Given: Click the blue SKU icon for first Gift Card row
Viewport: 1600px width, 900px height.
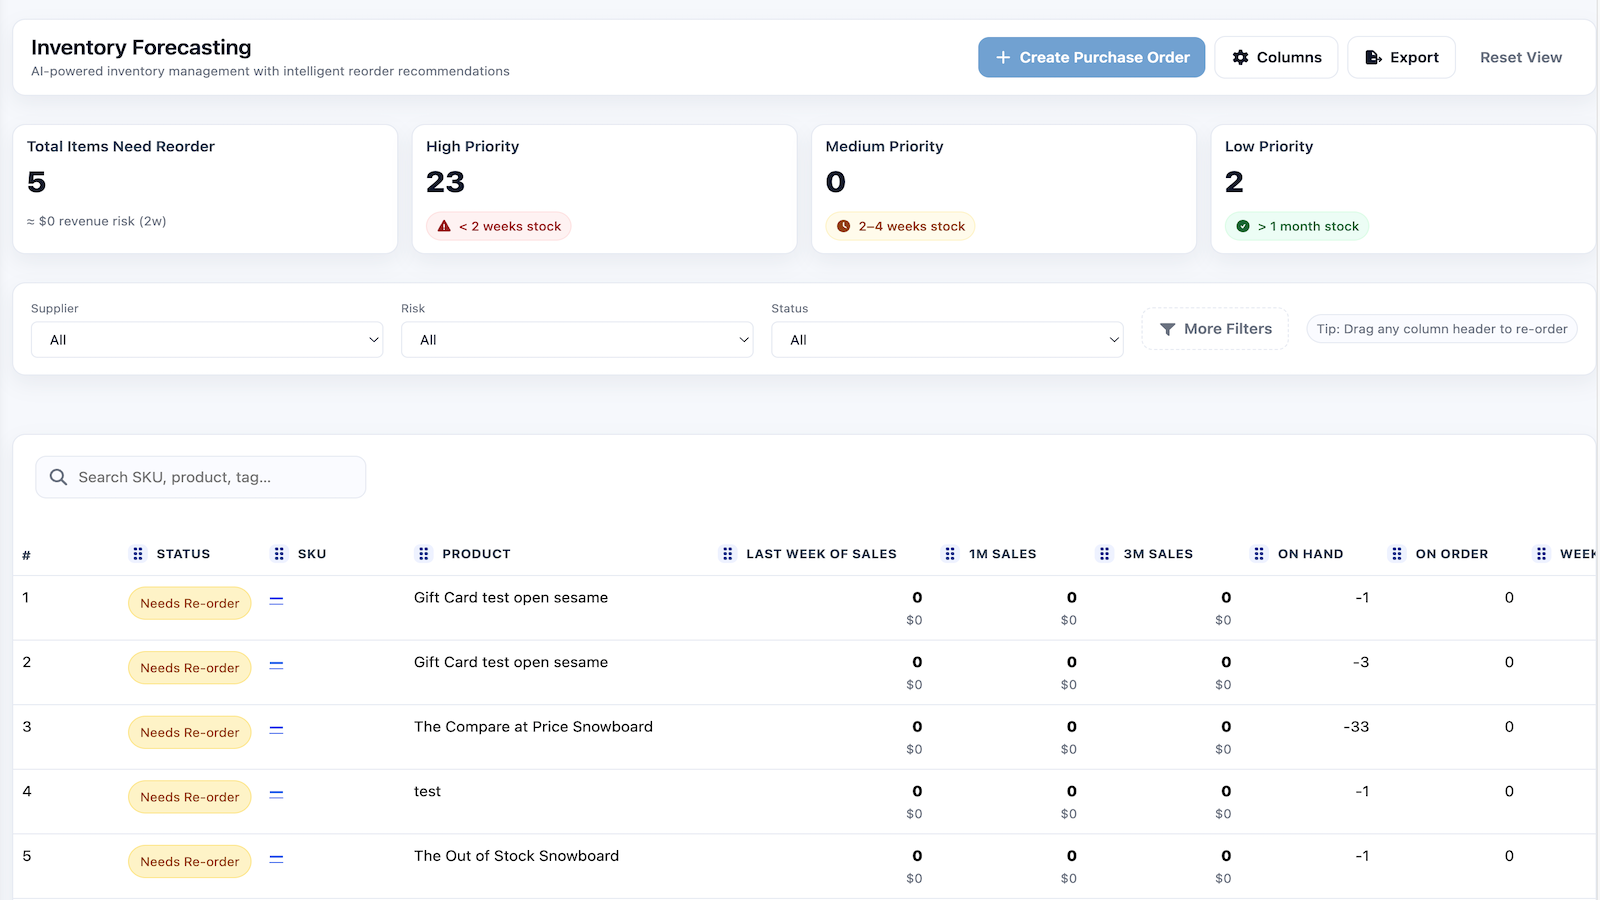Looking at the screenshot, I should click(x=277, y=601).
